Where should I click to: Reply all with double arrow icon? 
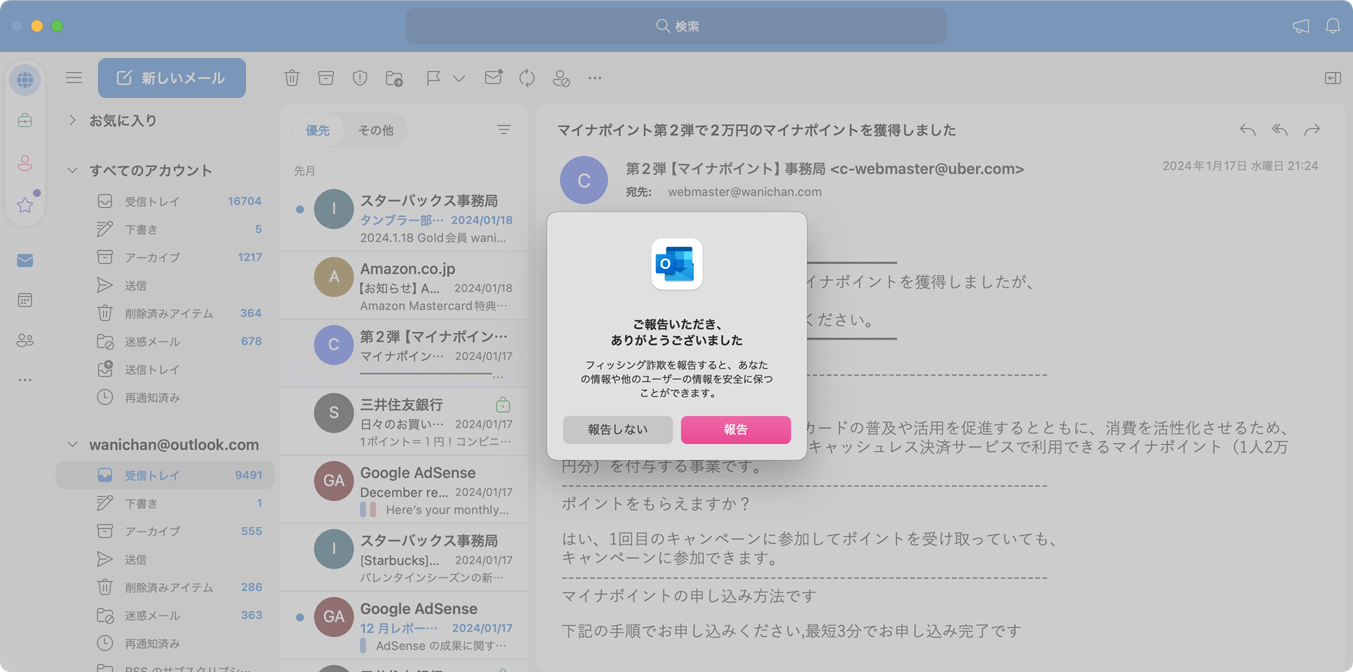[x=1279, y=130]
